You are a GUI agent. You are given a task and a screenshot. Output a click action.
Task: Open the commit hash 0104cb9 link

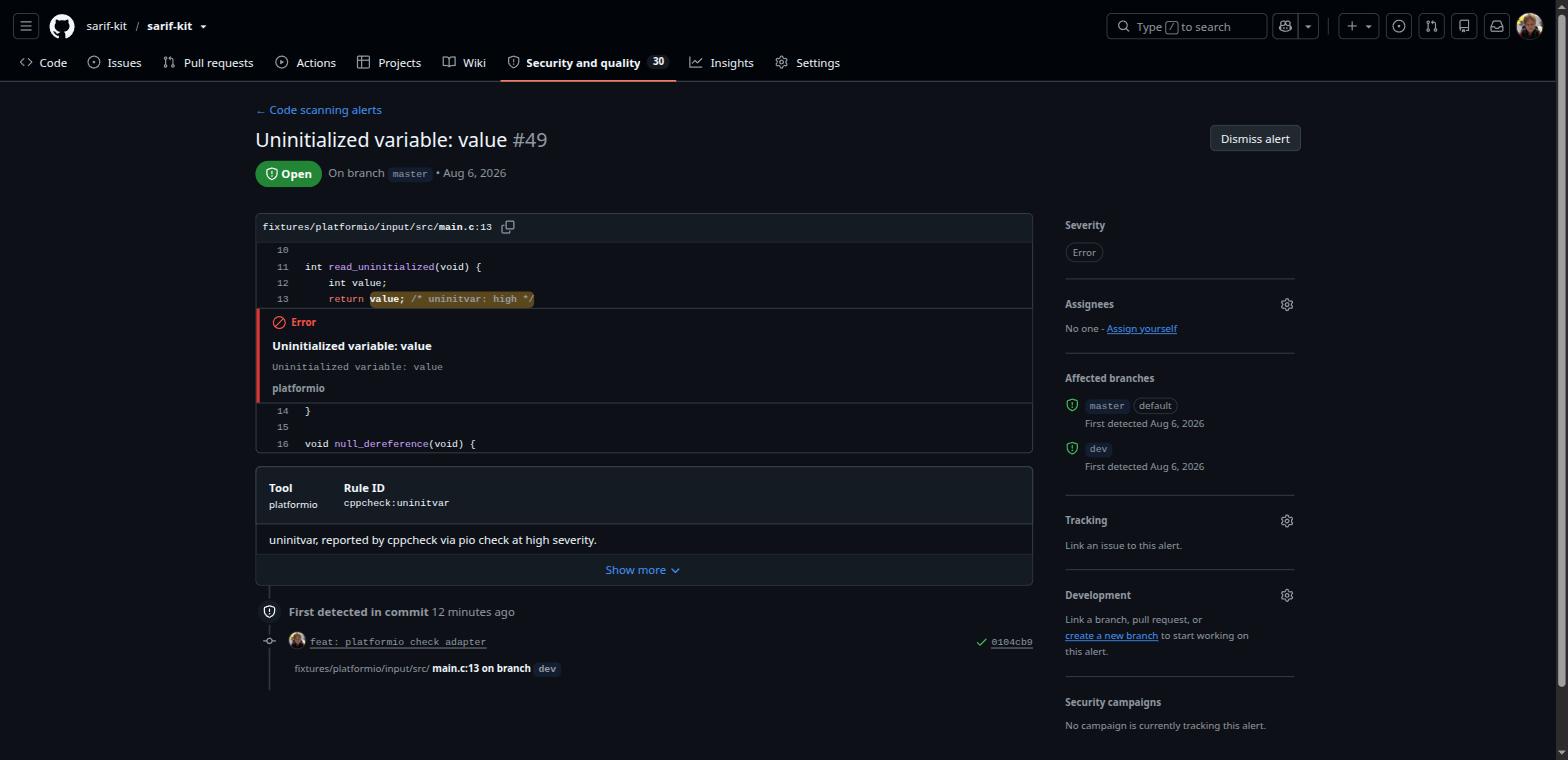coord(1011,642)
